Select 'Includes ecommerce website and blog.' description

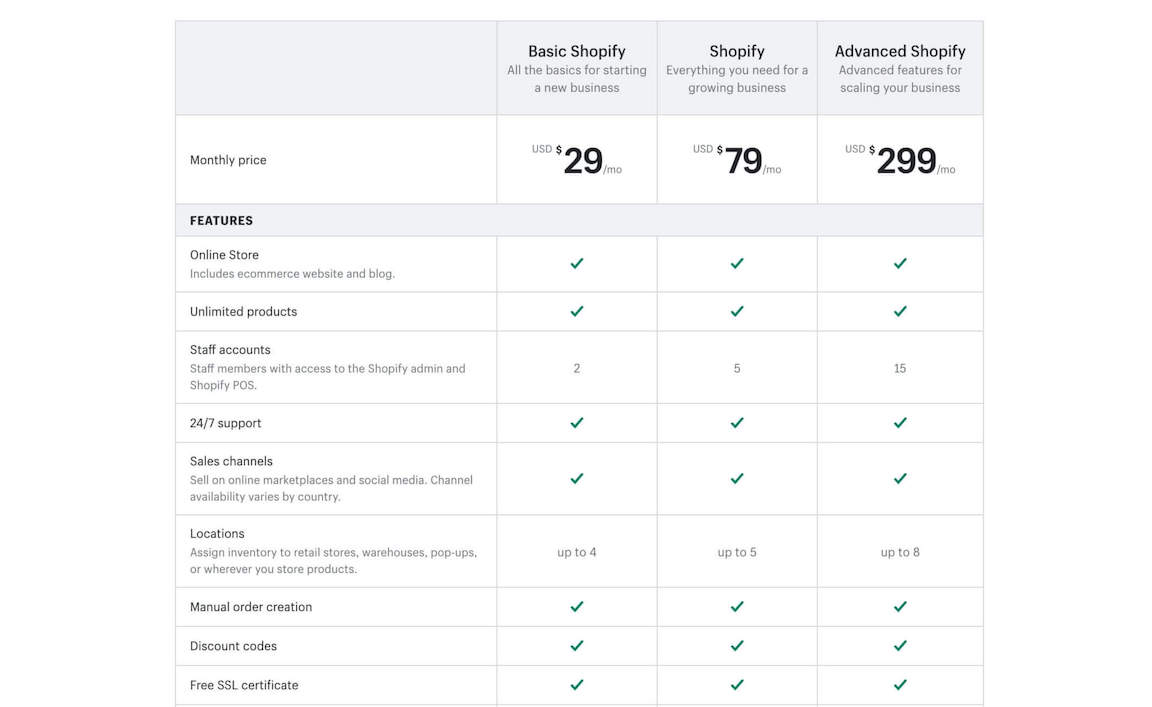292,273
